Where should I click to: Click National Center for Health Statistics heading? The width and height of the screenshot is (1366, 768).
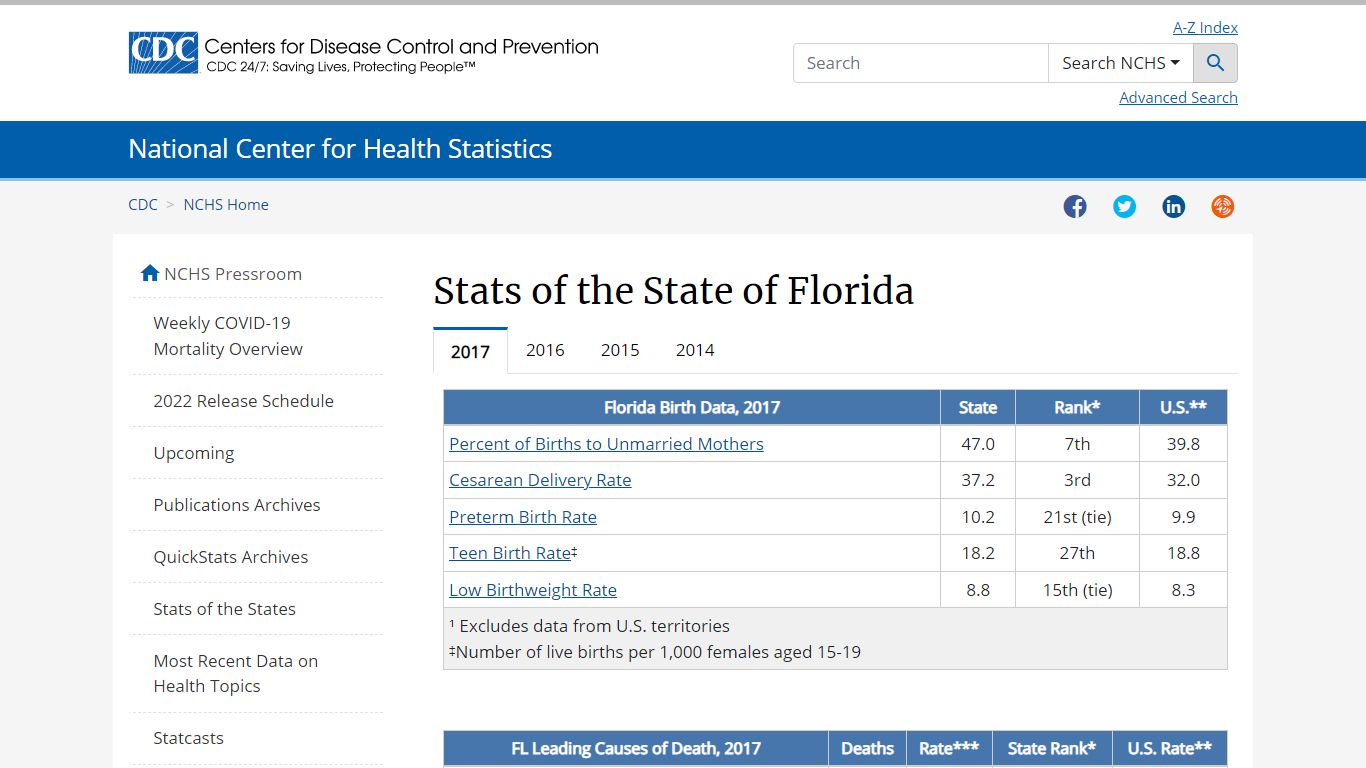[x=340, y=149]
